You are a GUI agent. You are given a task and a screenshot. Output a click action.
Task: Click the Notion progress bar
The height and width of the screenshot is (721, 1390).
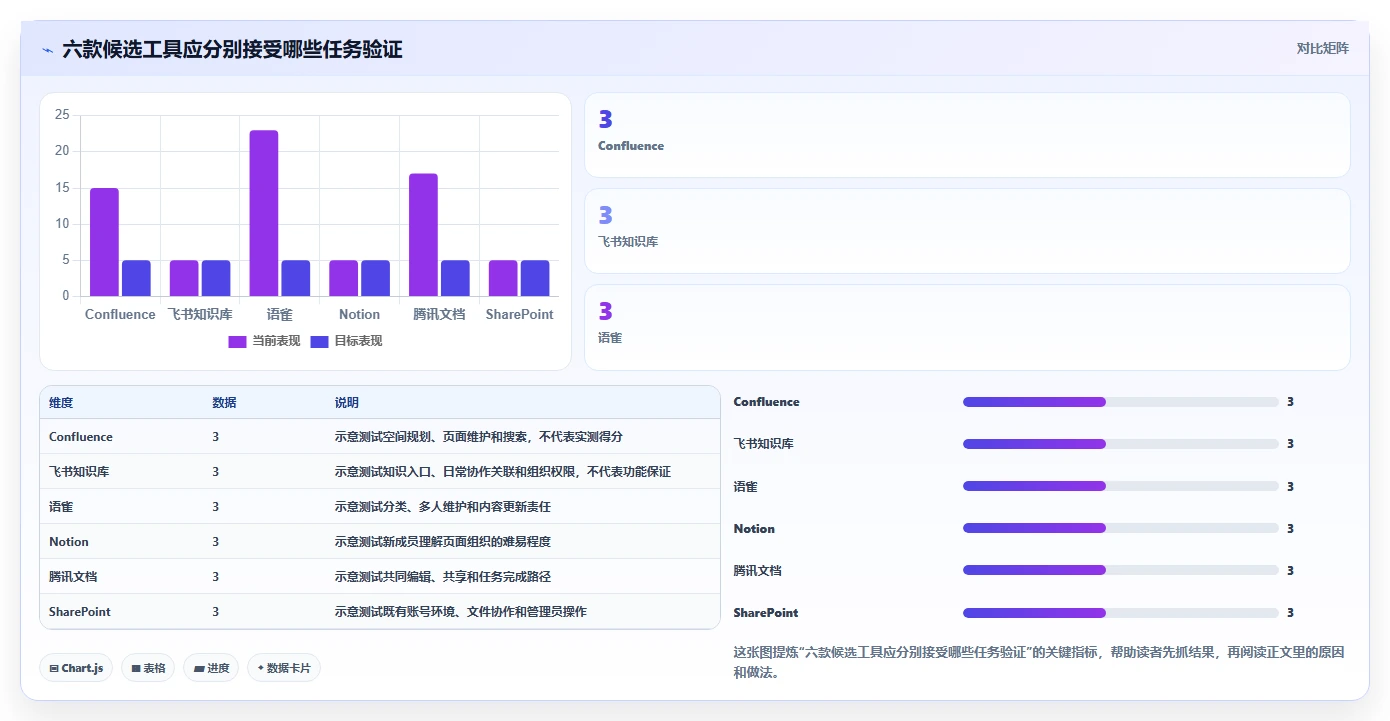click(x=1120, y=528)
